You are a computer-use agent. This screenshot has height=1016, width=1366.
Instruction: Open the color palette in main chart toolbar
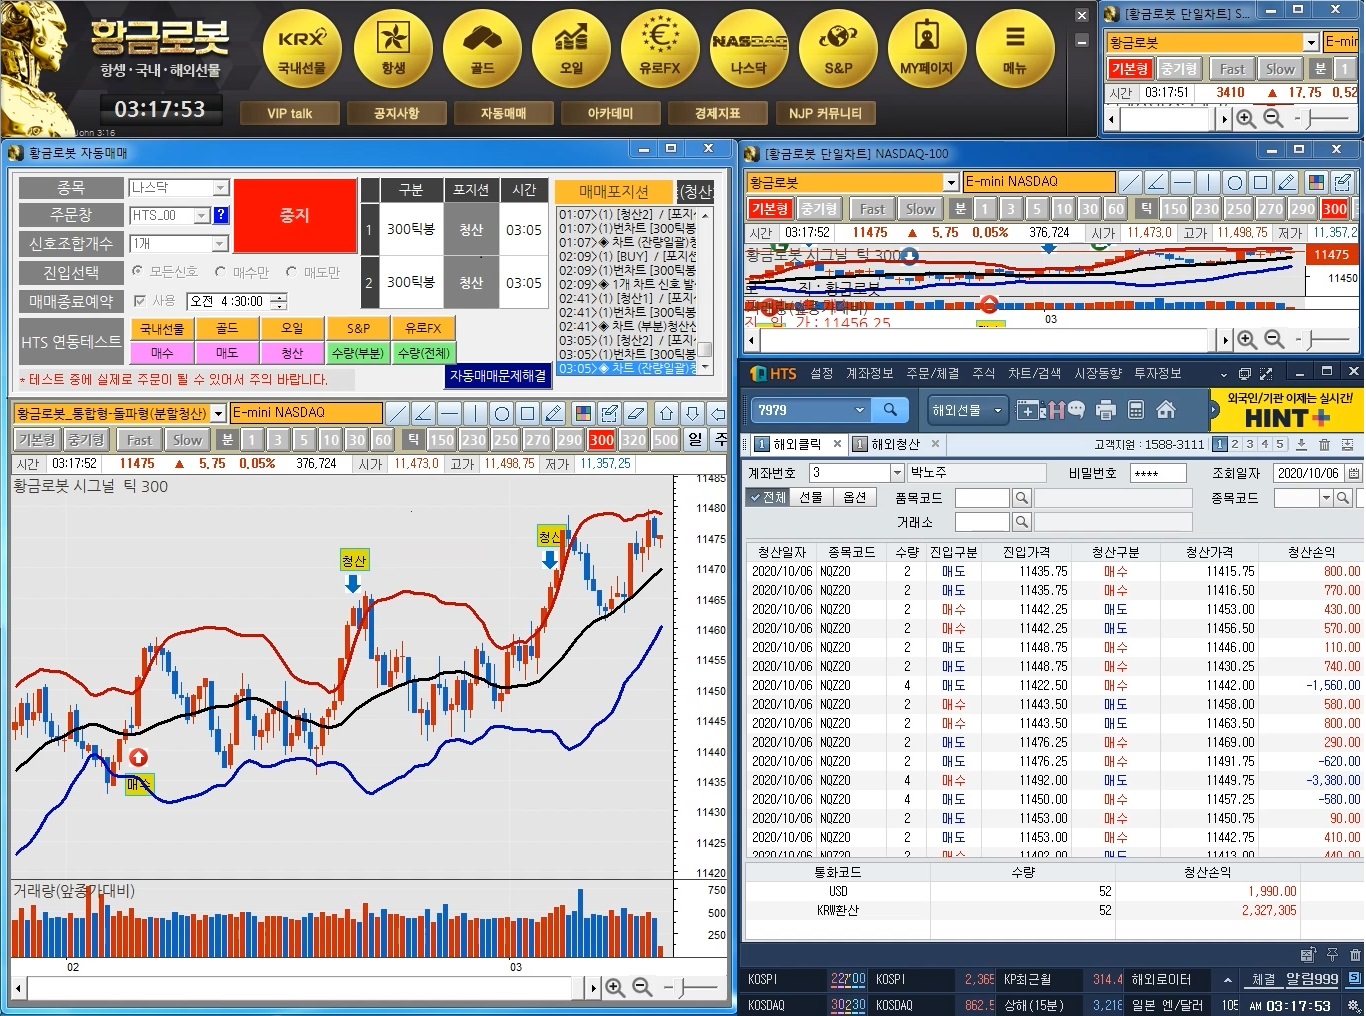pos(583,413)
